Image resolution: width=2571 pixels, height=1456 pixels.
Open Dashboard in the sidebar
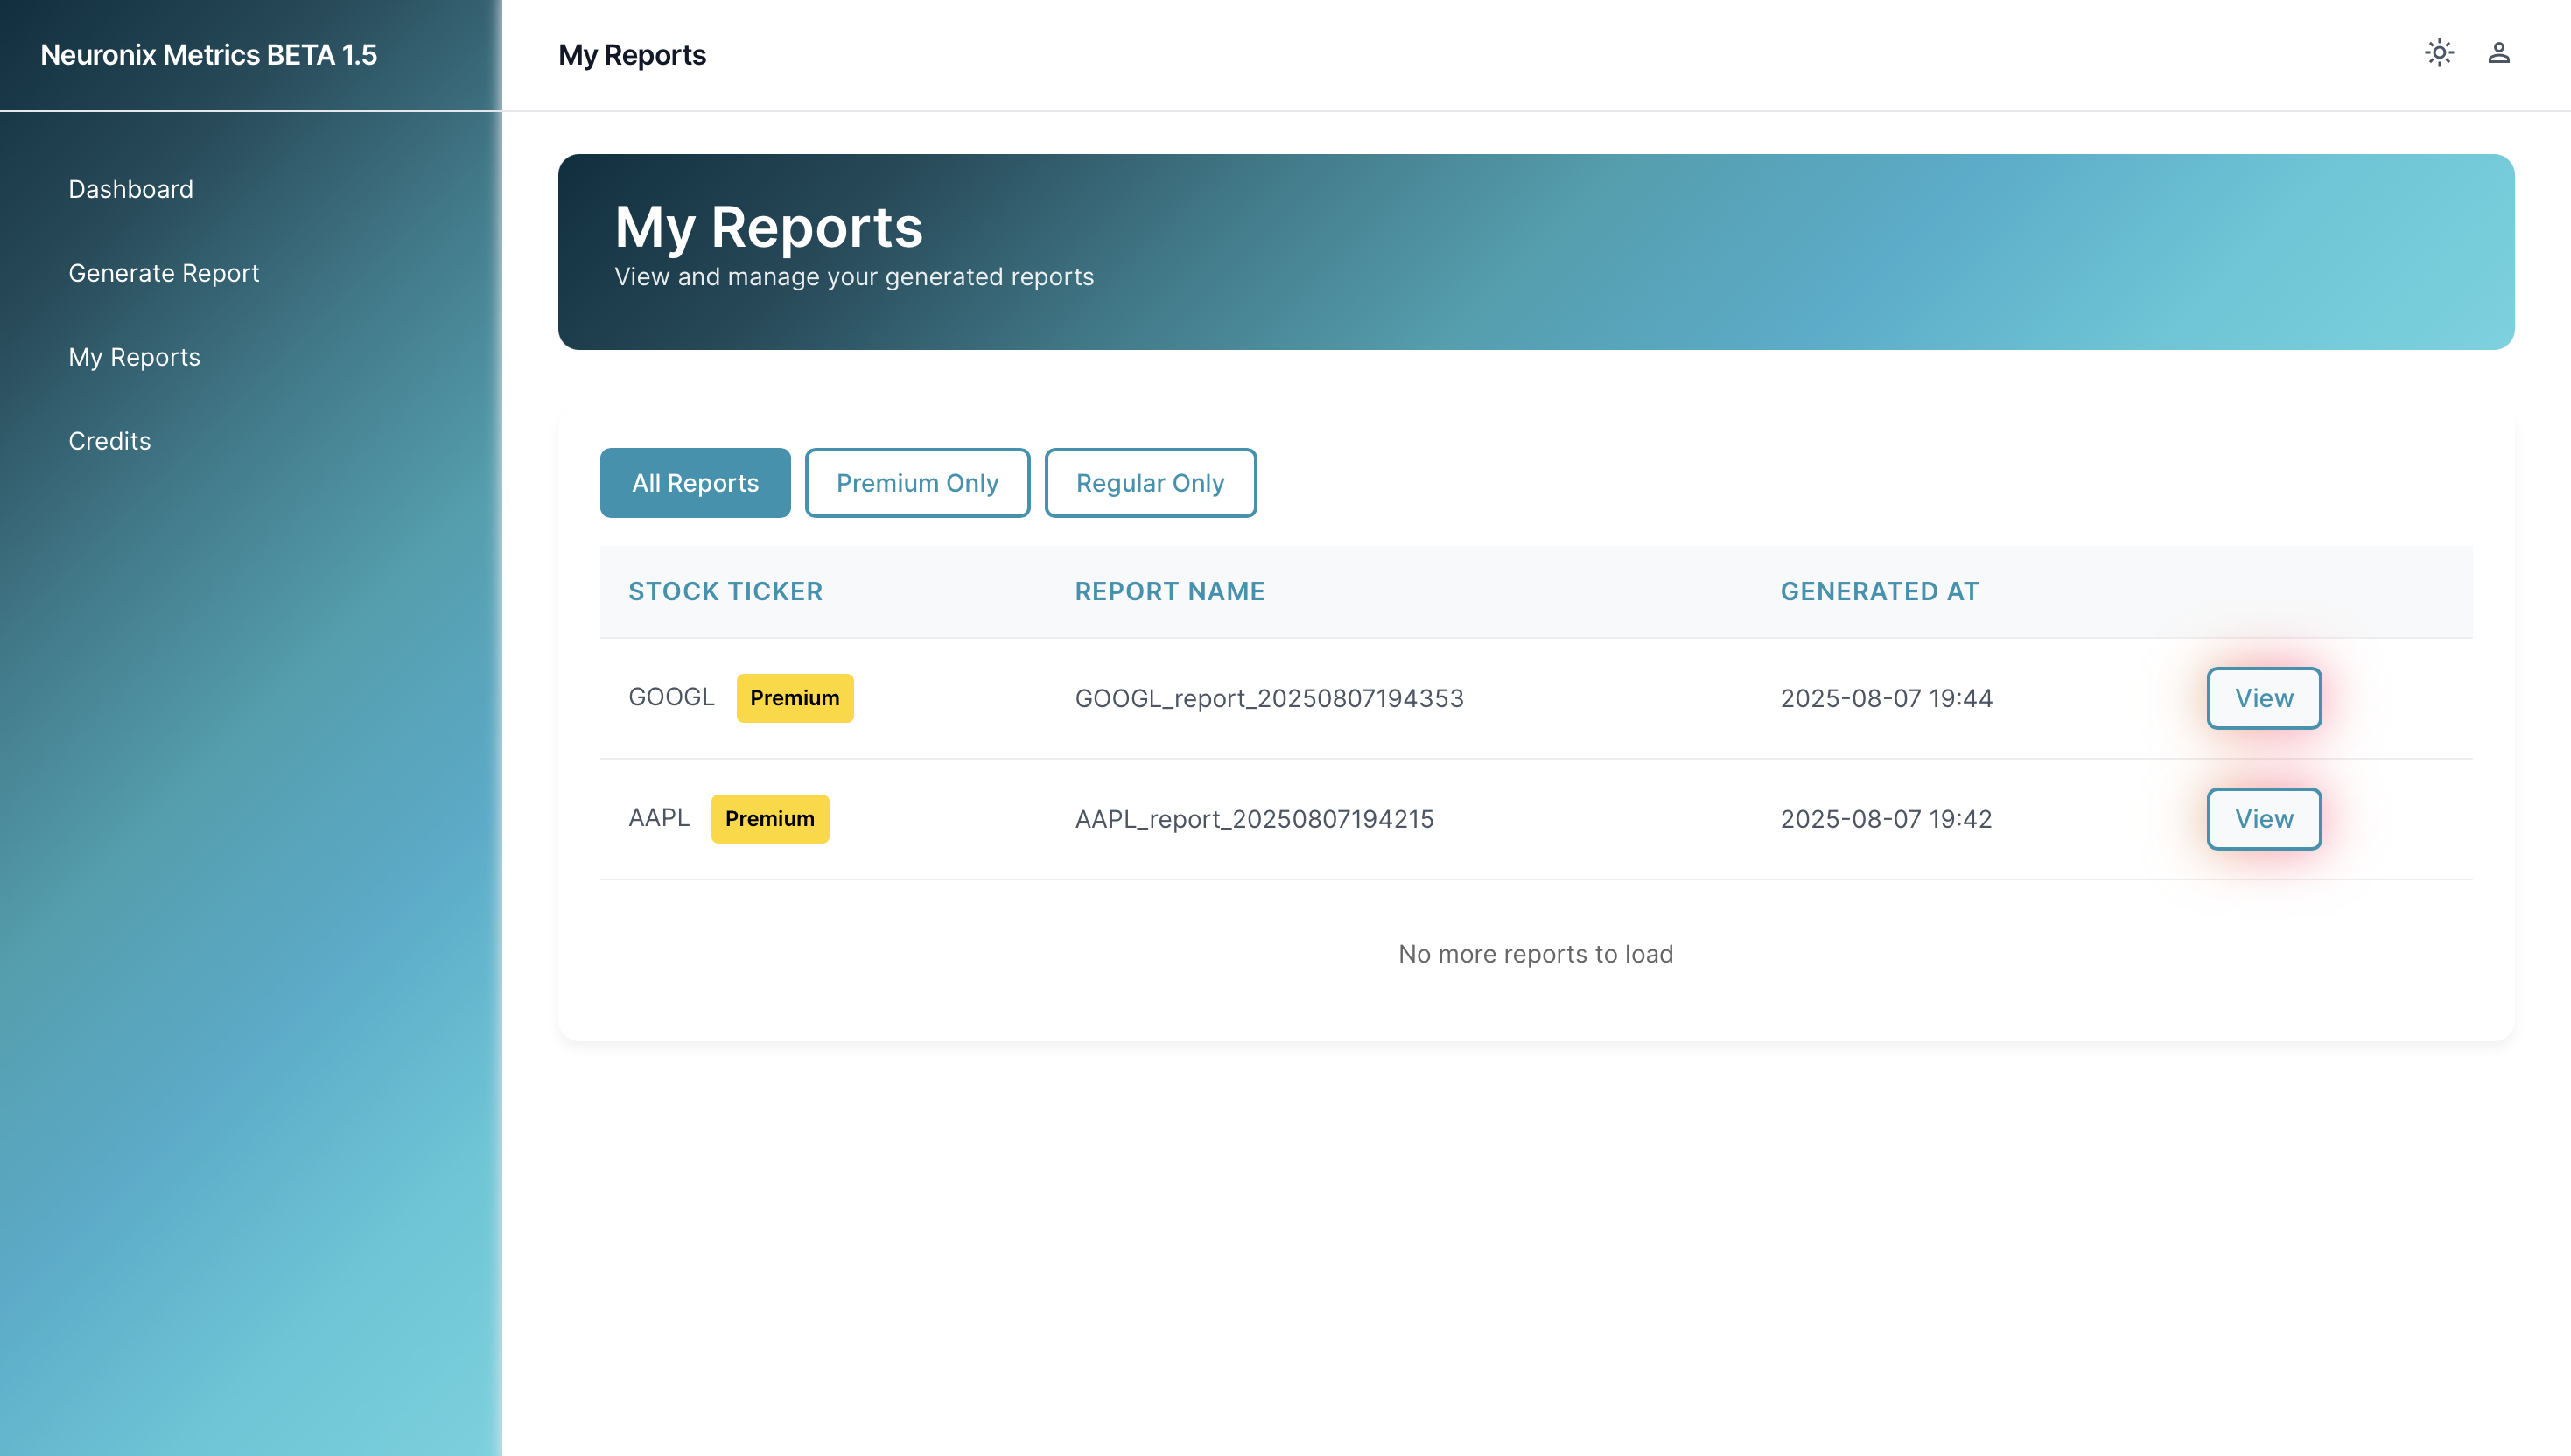click(x=131, y=189)
